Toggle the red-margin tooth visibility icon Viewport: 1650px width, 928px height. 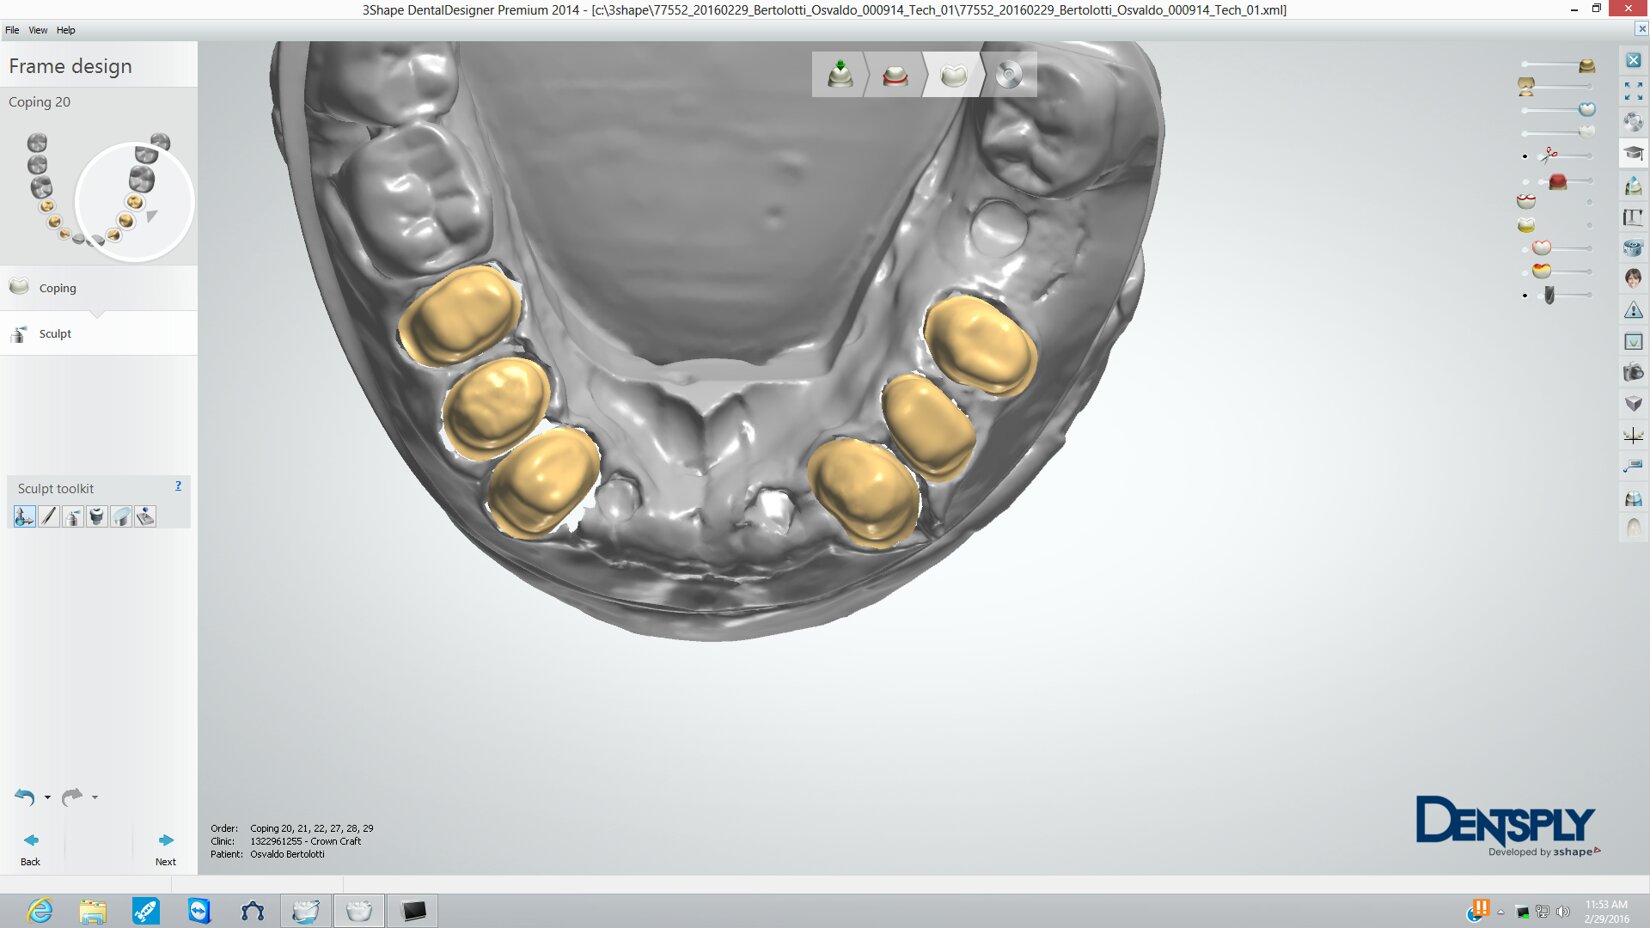[x=1526, y=202]
